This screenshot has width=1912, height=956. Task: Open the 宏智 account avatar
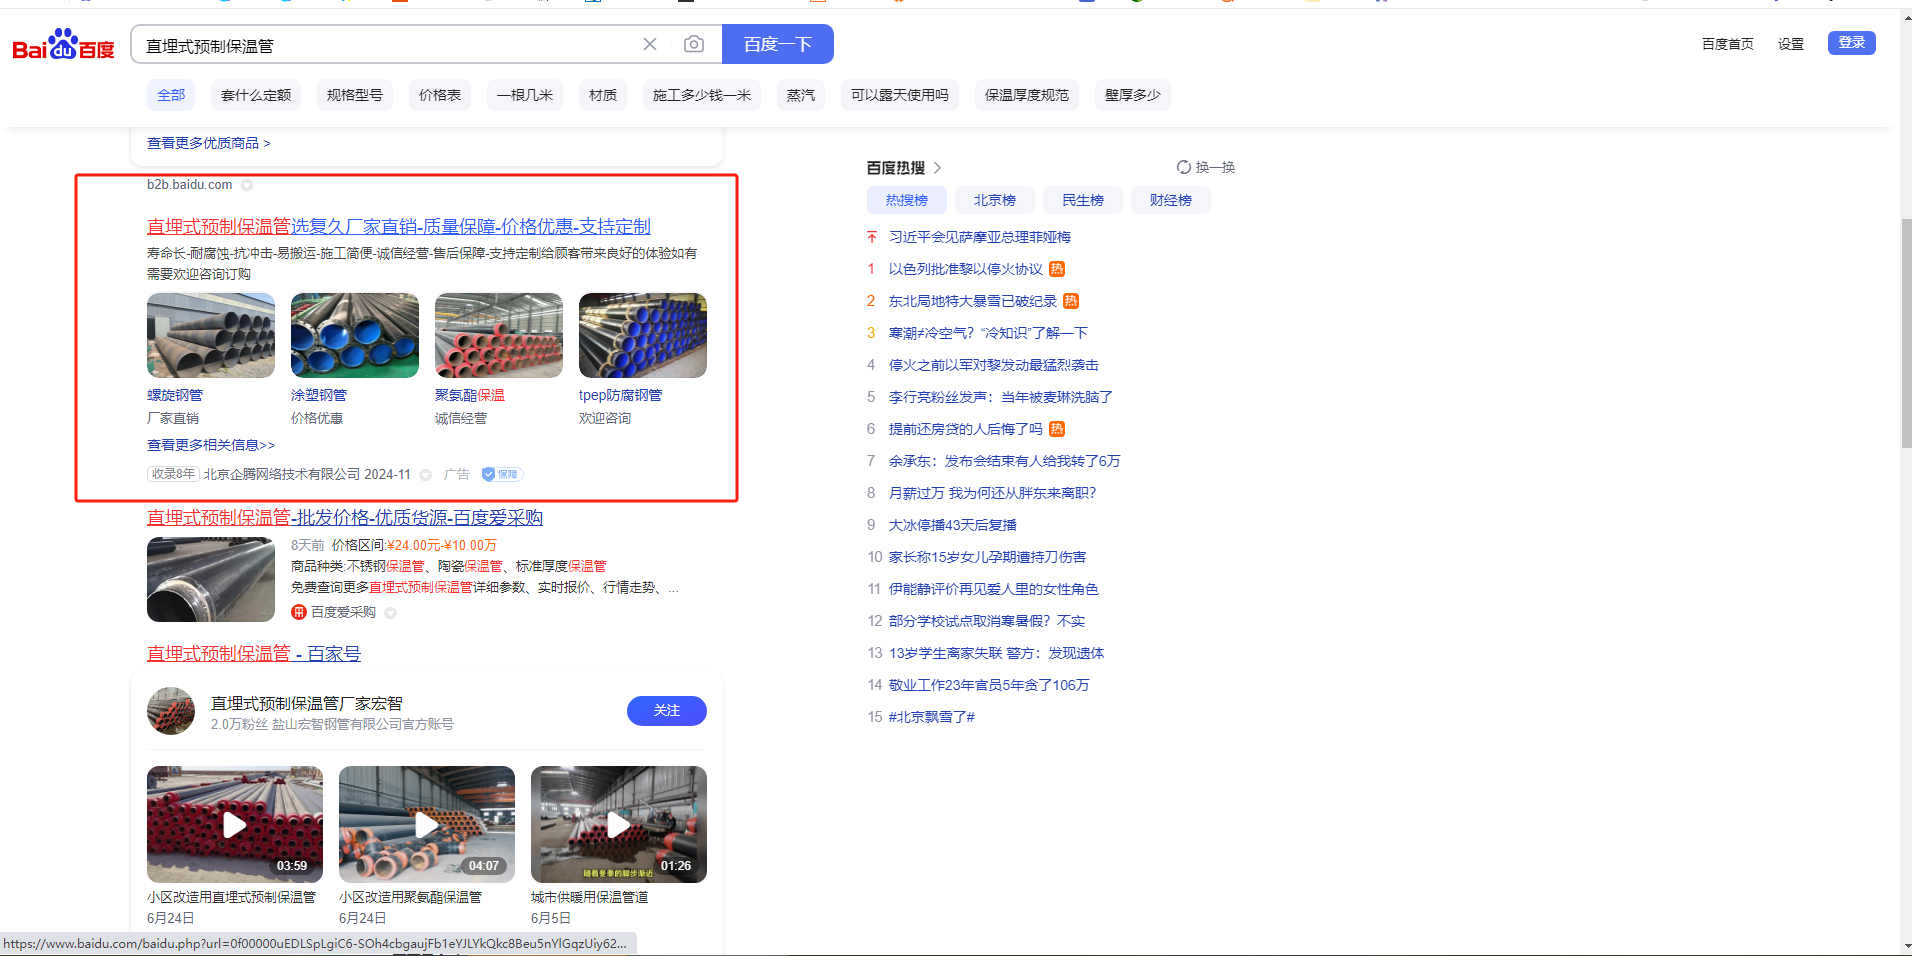point(171,711)
